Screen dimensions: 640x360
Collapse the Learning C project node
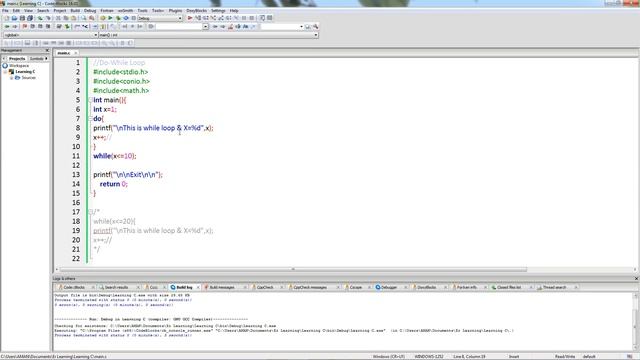pyautogui.click(x=5, y=71)
